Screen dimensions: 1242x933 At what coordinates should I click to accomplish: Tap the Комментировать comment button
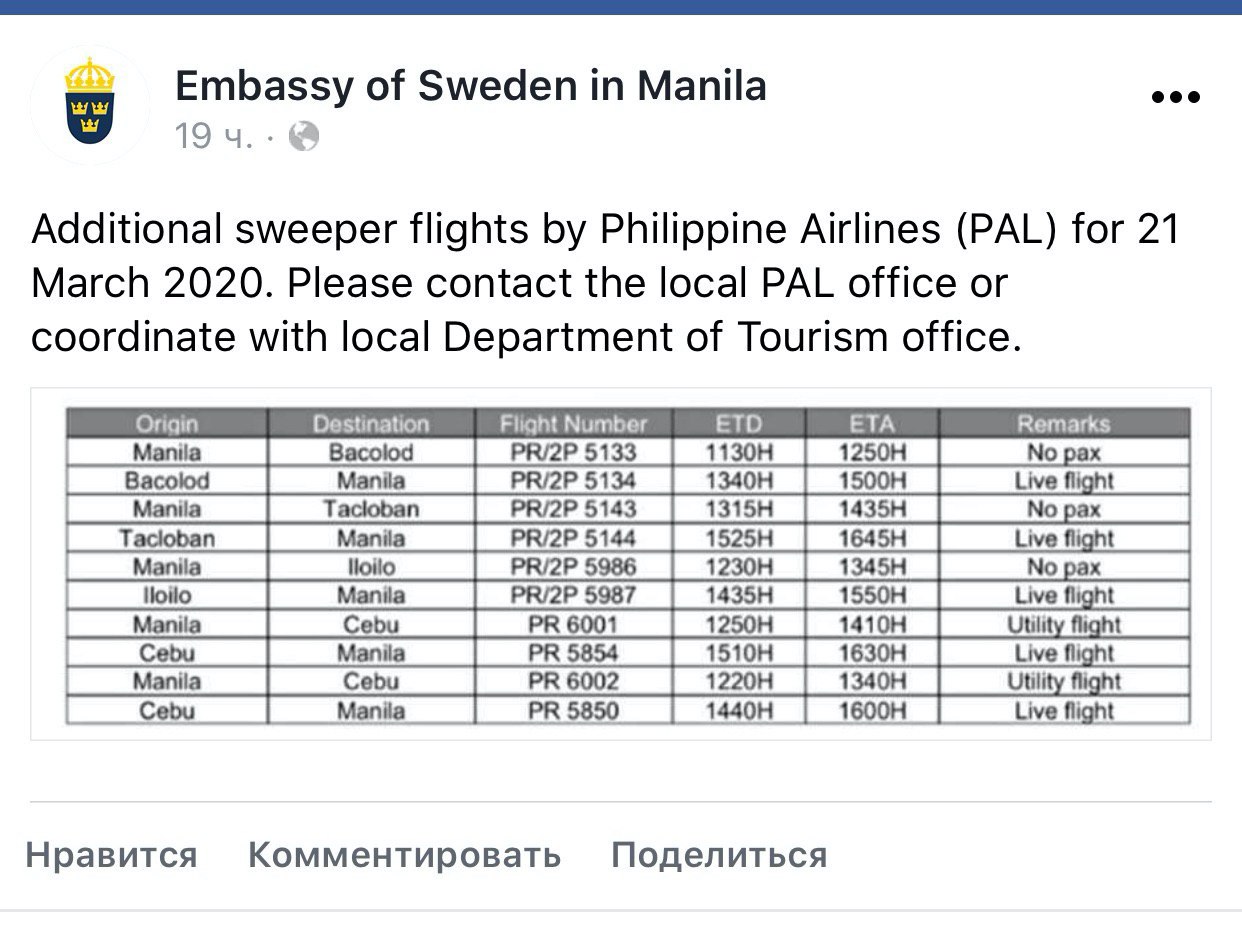click(x=404, y=855)
